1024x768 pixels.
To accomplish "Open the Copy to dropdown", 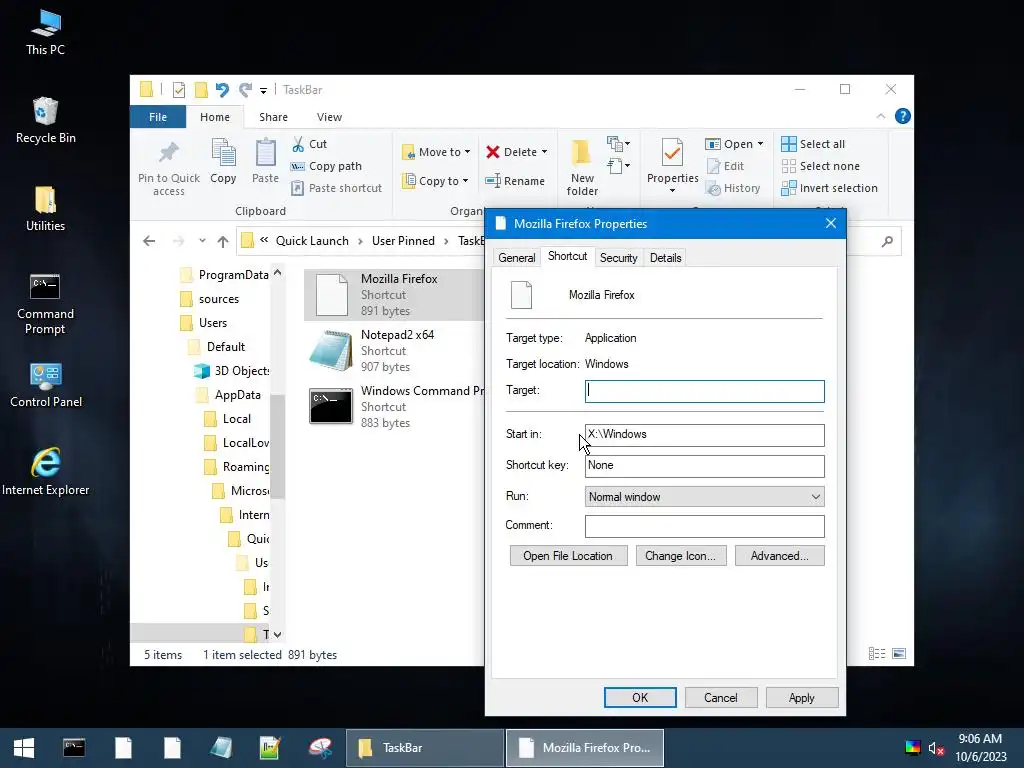I will pos(435,181).
